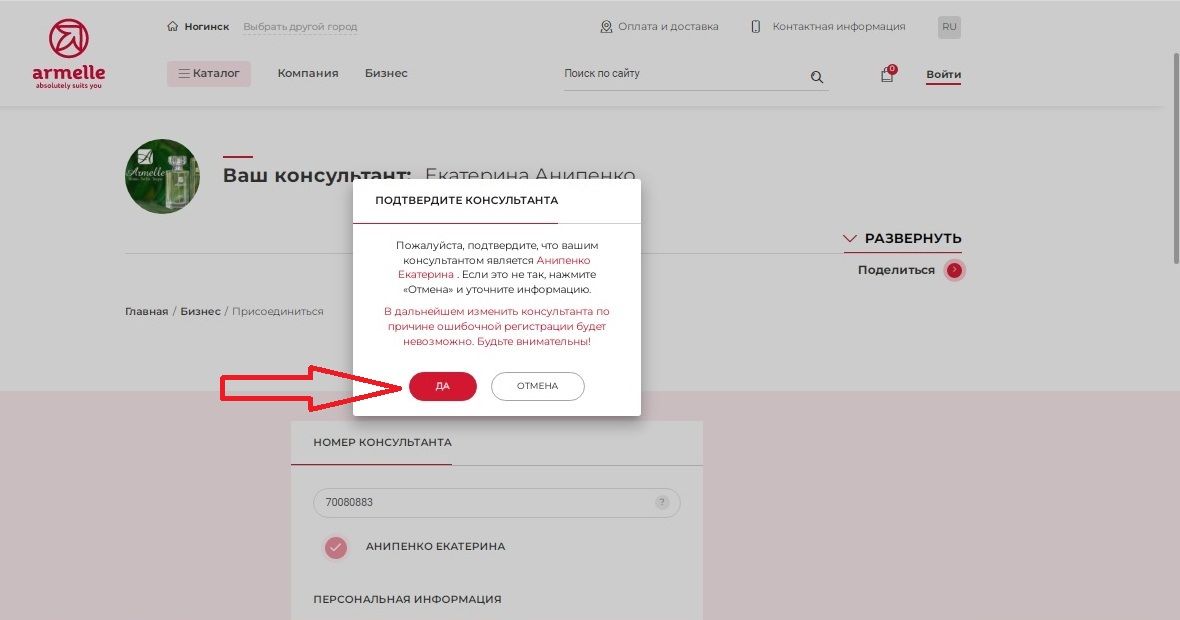This screenshot has width=1180, height=620.
Task: Click the consultant avatar thumbnail
Action: tap(163, 176)
